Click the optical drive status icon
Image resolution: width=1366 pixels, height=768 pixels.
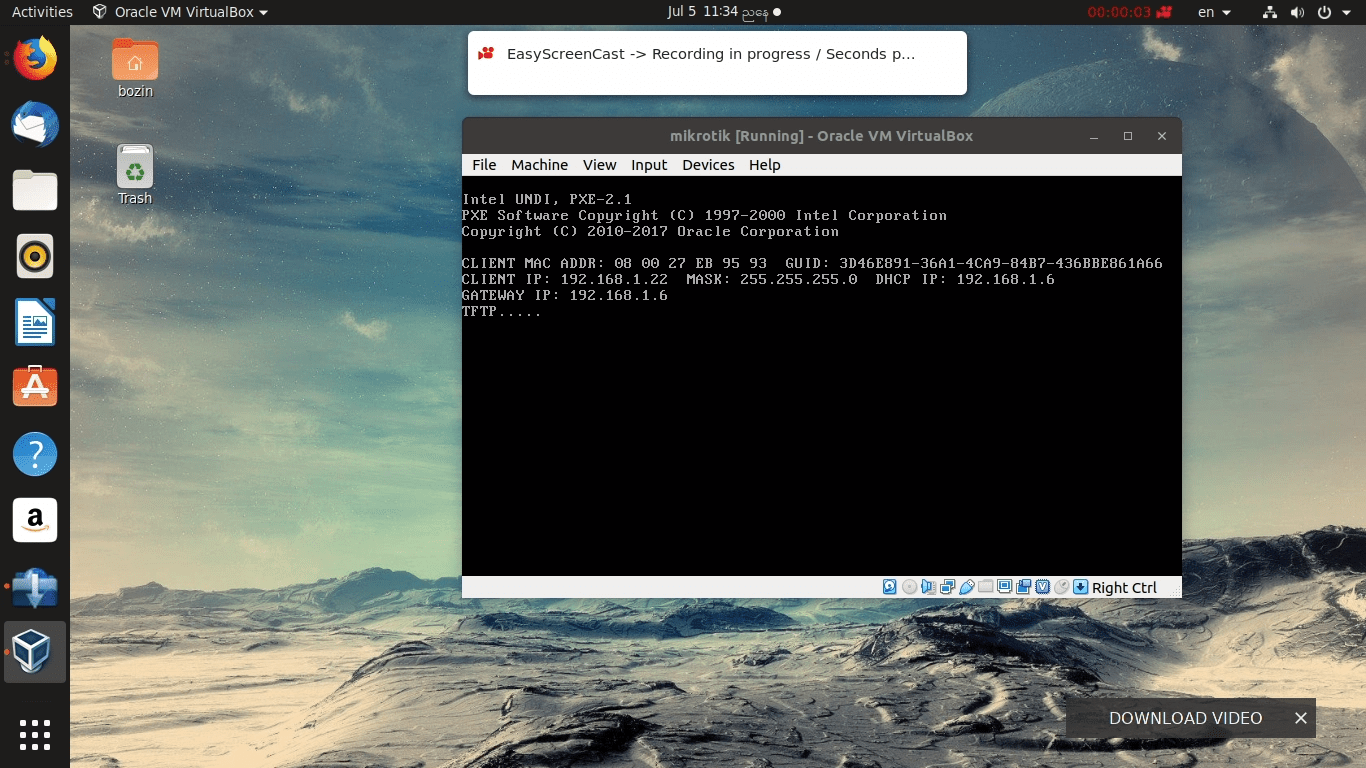907,587
